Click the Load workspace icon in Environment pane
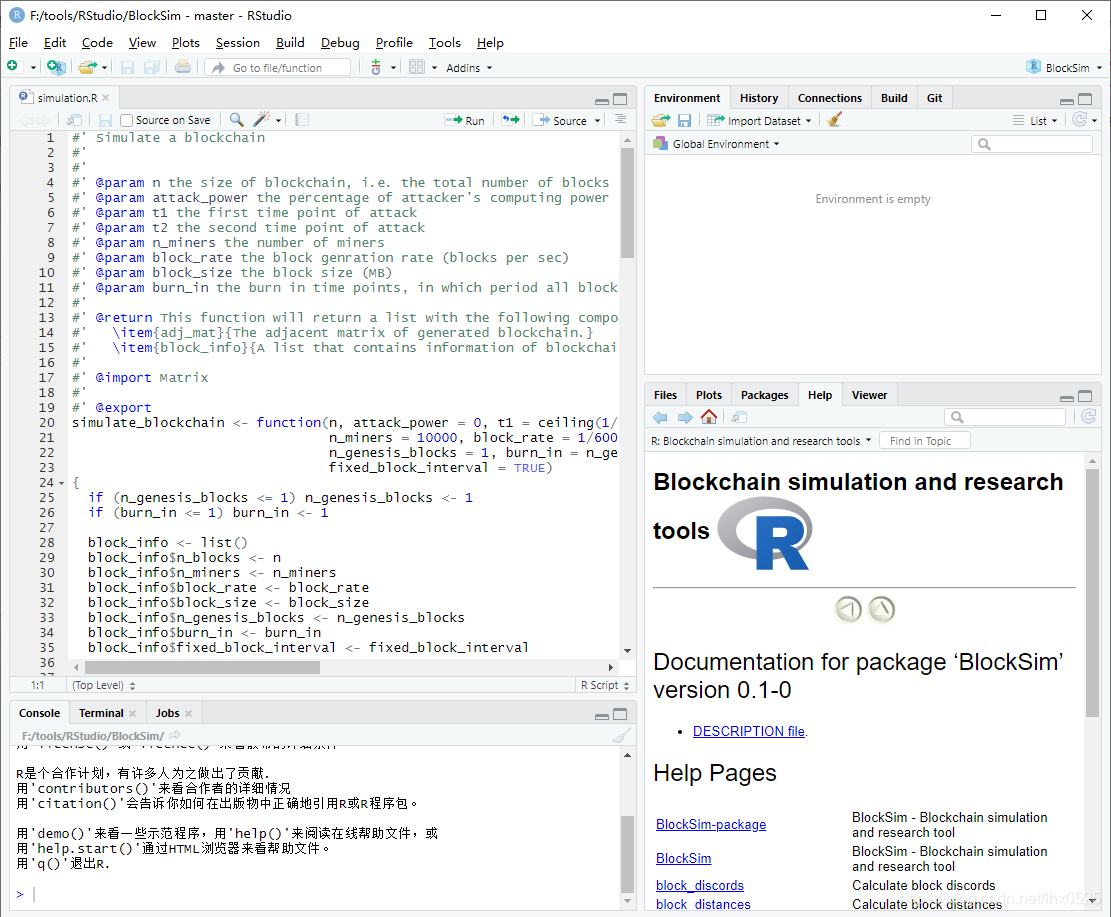 (660, 120)
